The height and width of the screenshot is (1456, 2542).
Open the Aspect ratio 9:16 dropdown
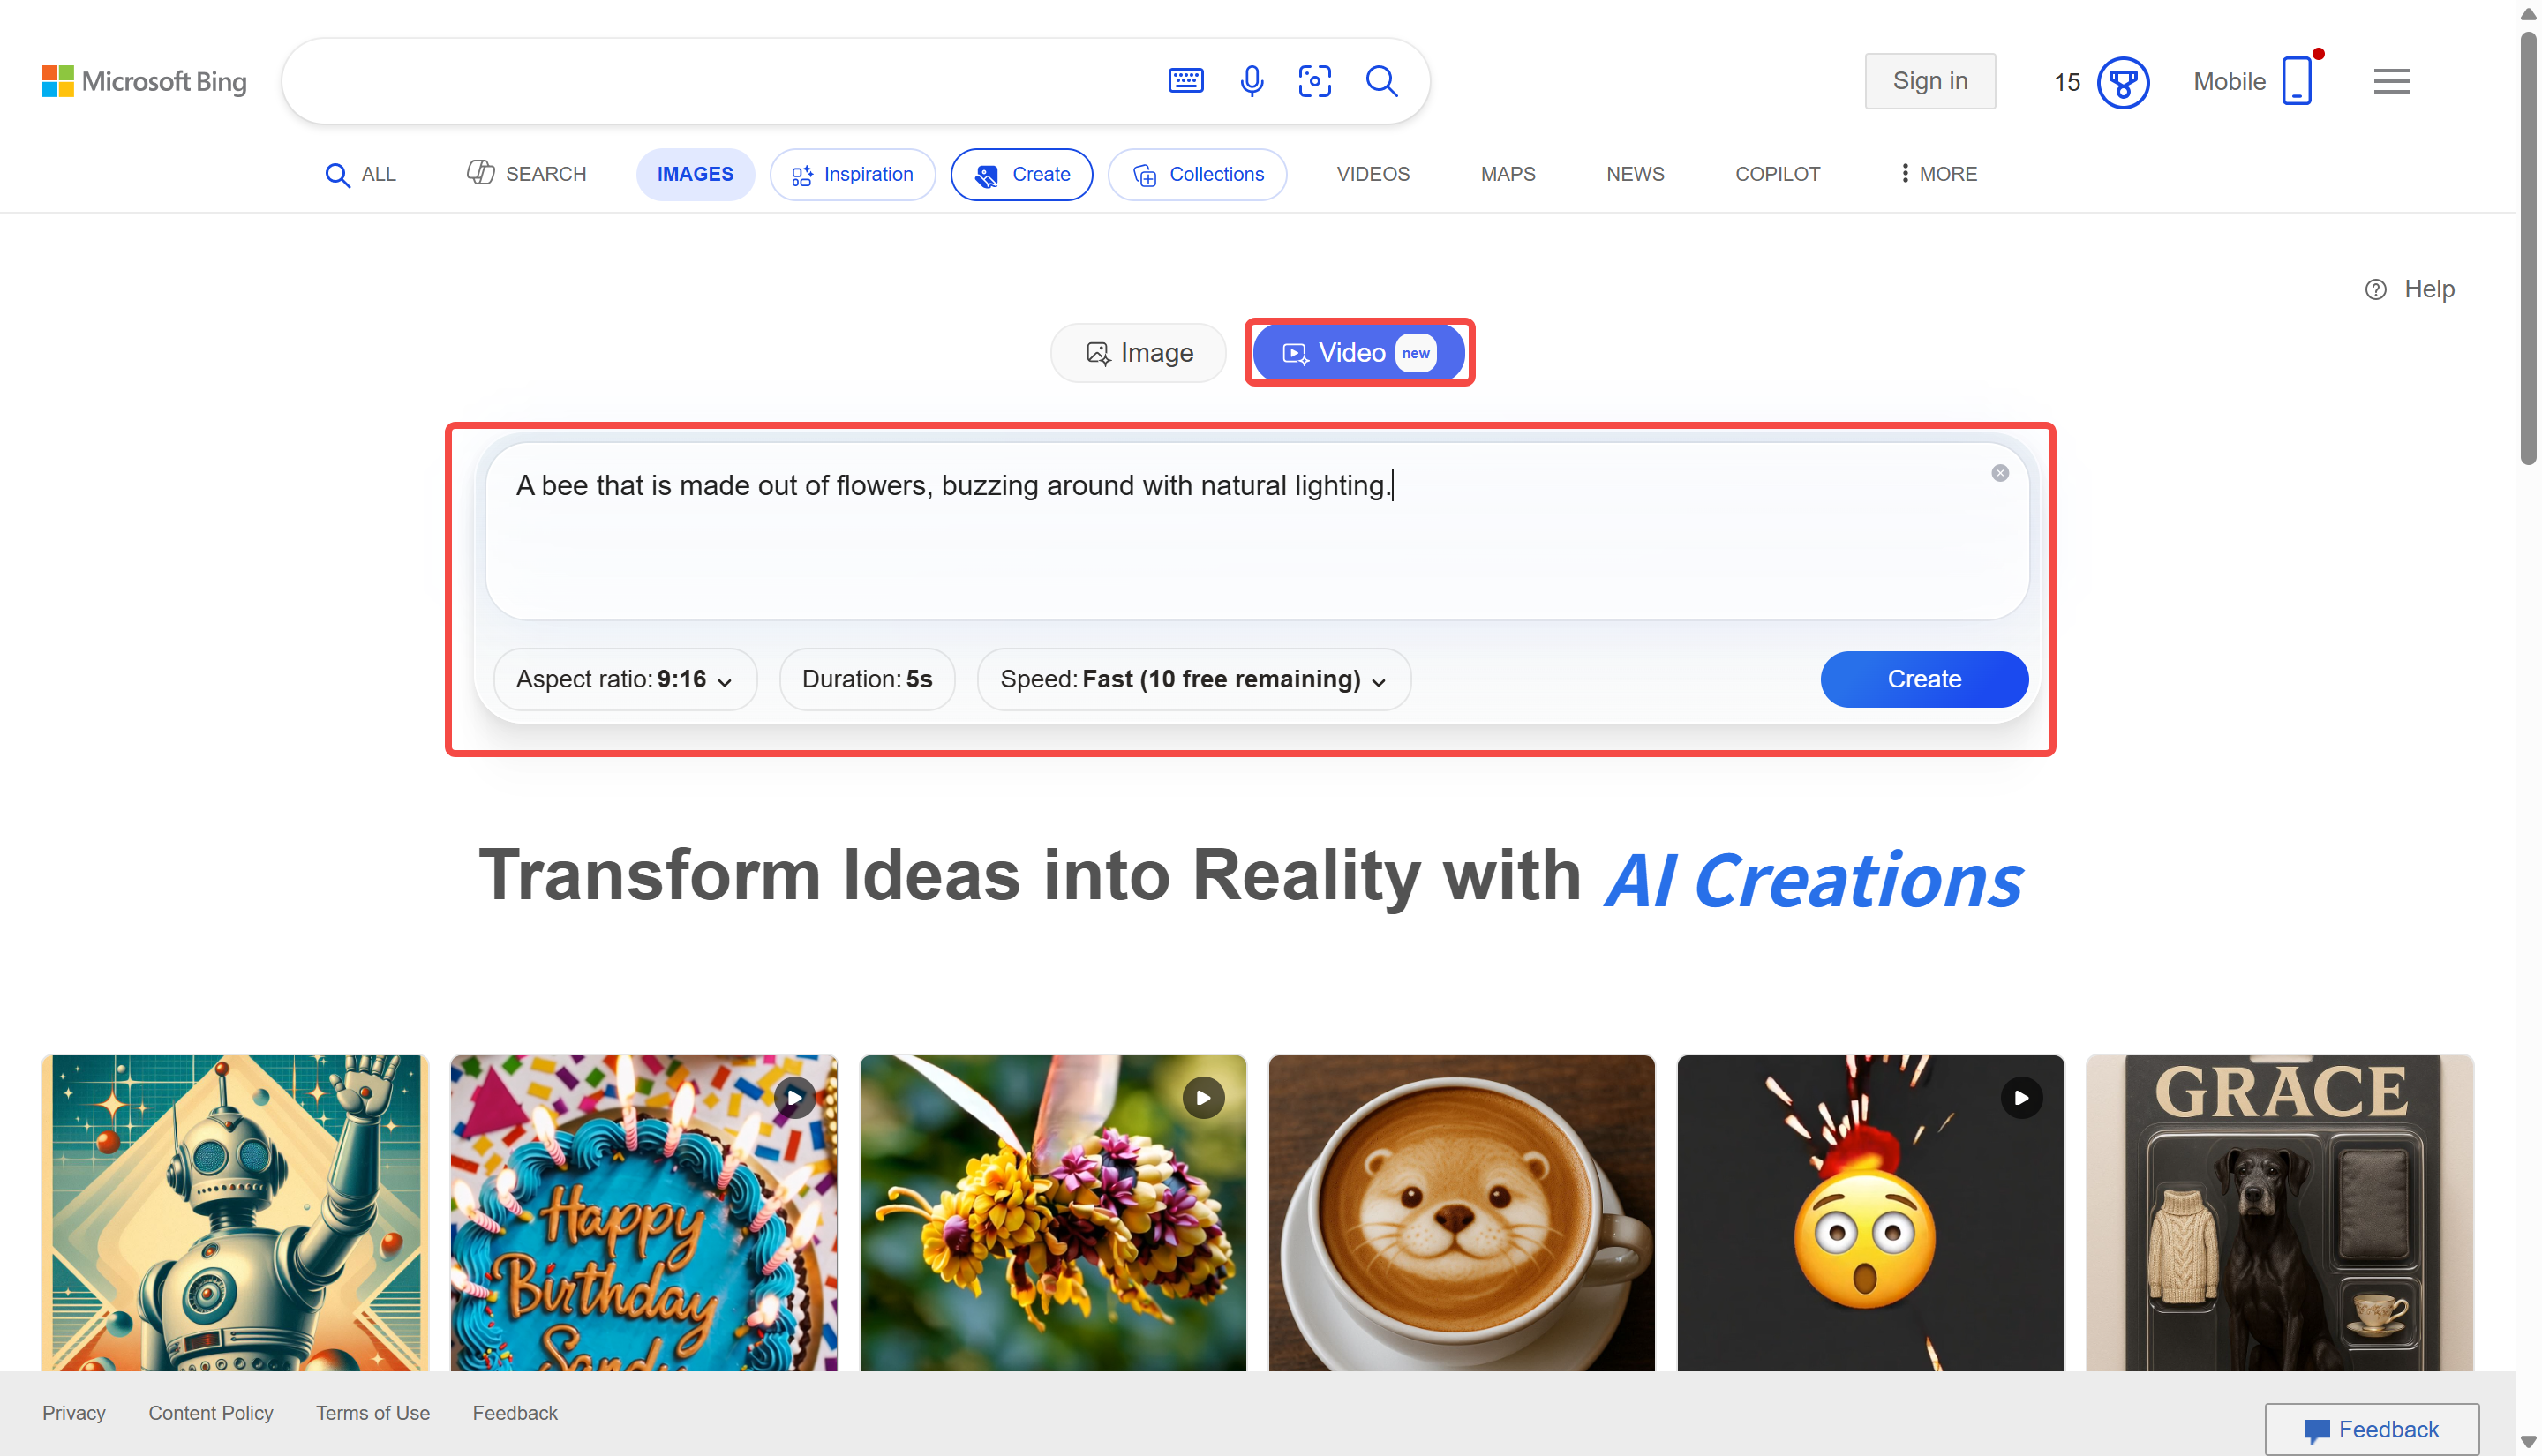click(624, 679)
